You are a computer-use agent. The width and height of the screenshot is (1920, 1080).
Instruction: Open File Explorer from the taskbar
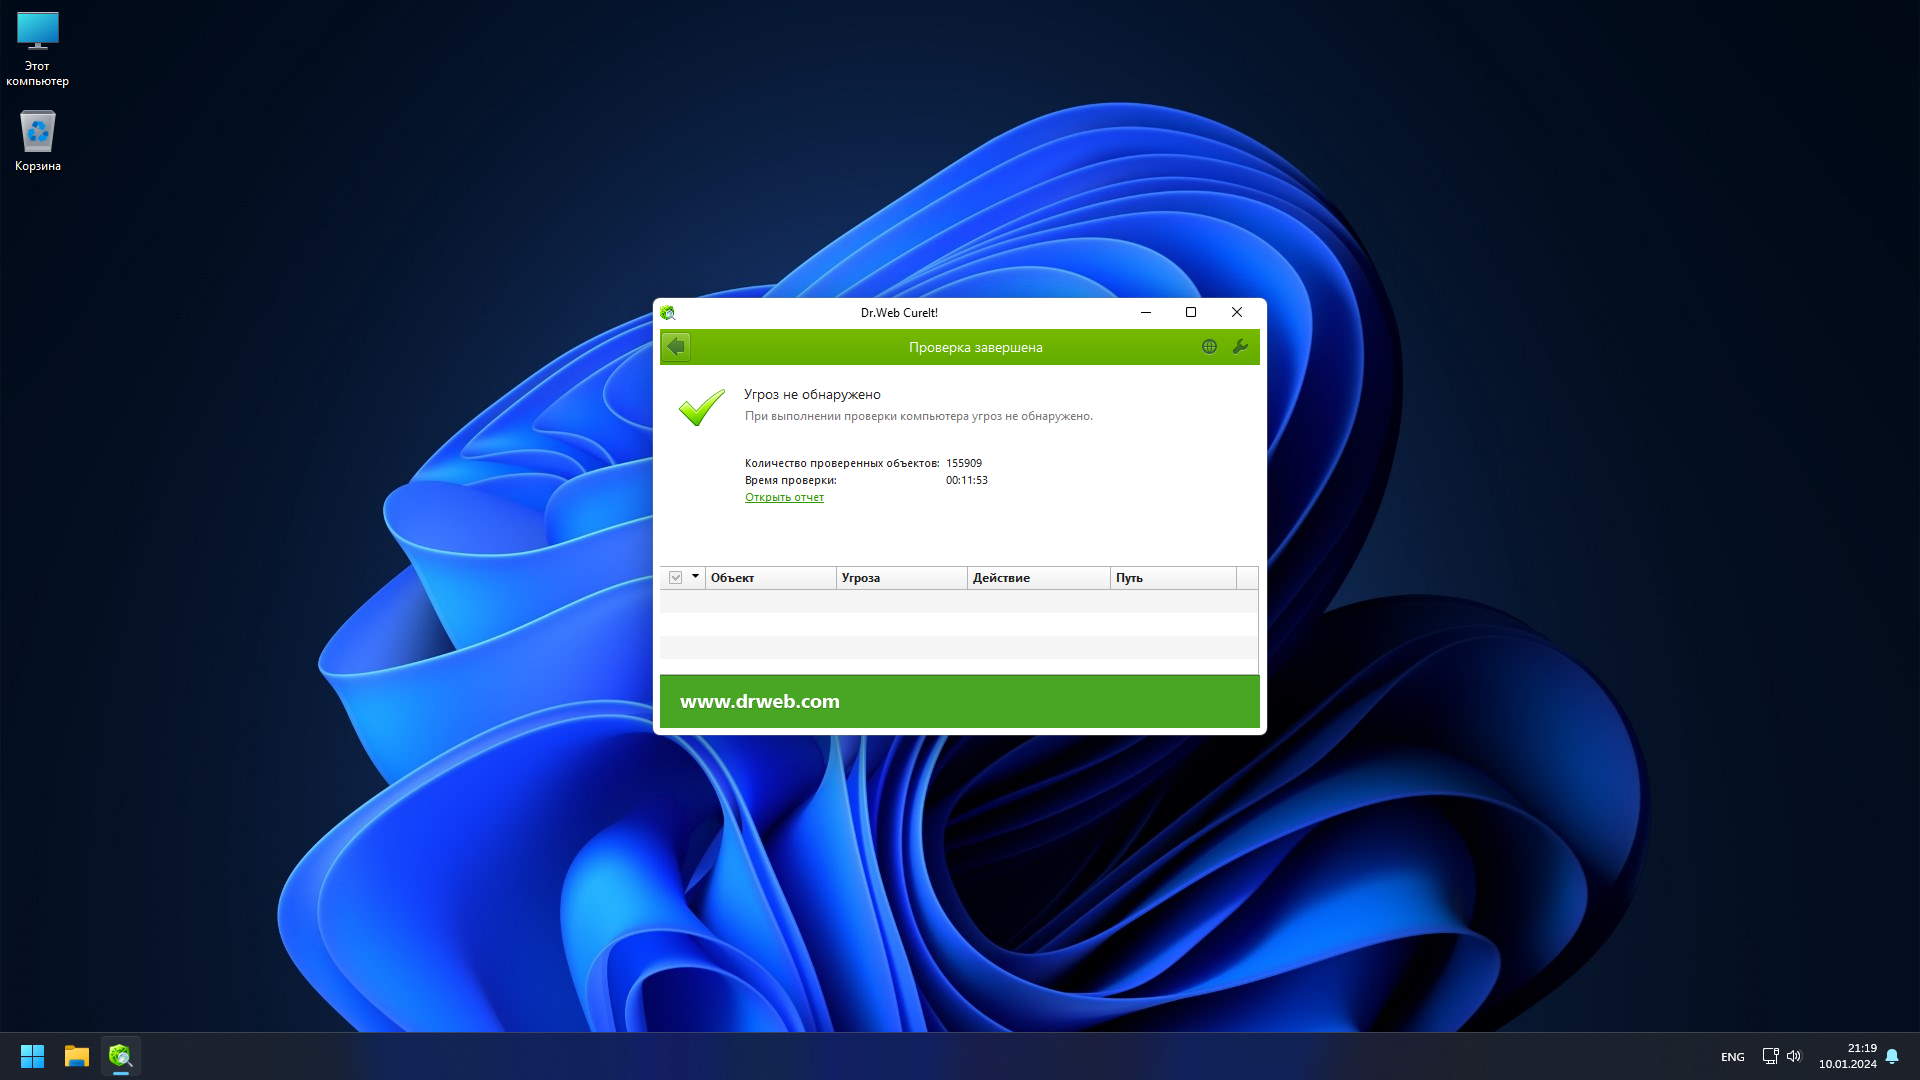[77, 1056]
